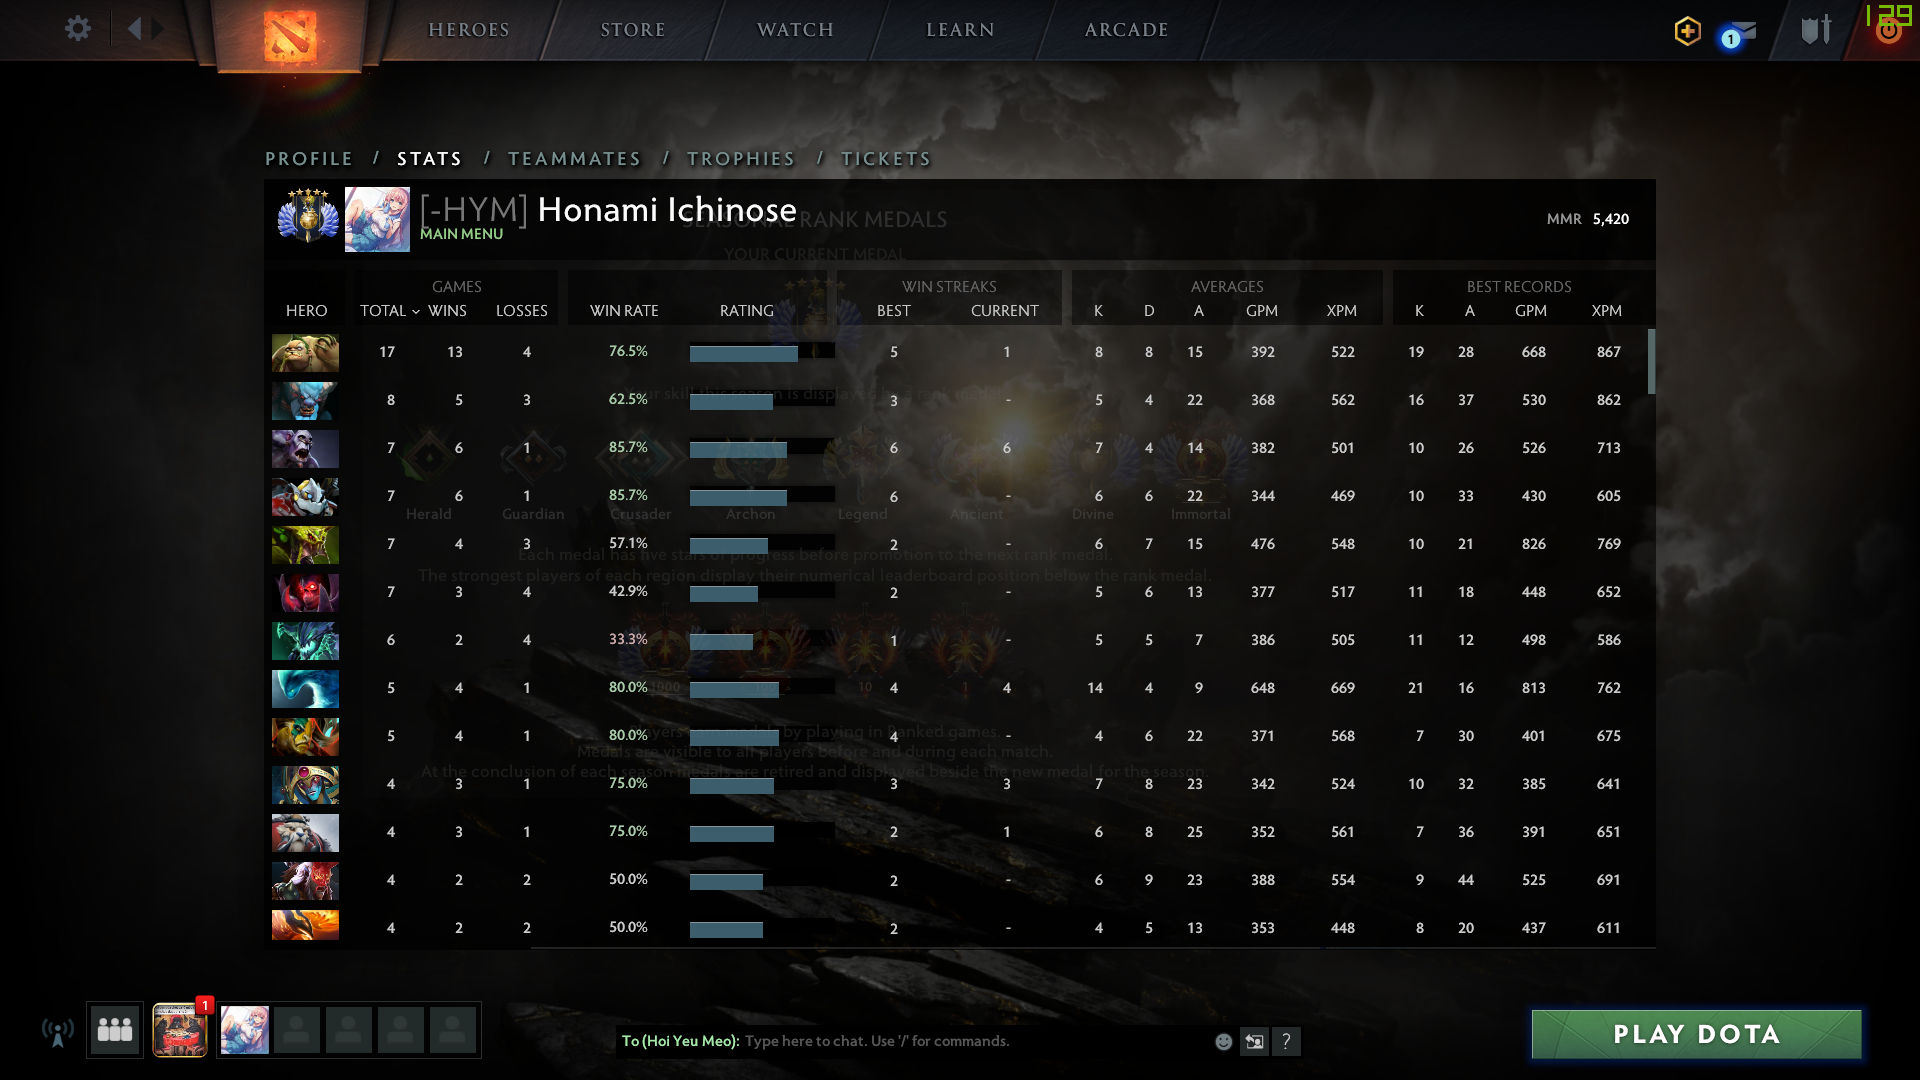Click the chat help question mark

pyautogui.click(x=1286, y=1042)
